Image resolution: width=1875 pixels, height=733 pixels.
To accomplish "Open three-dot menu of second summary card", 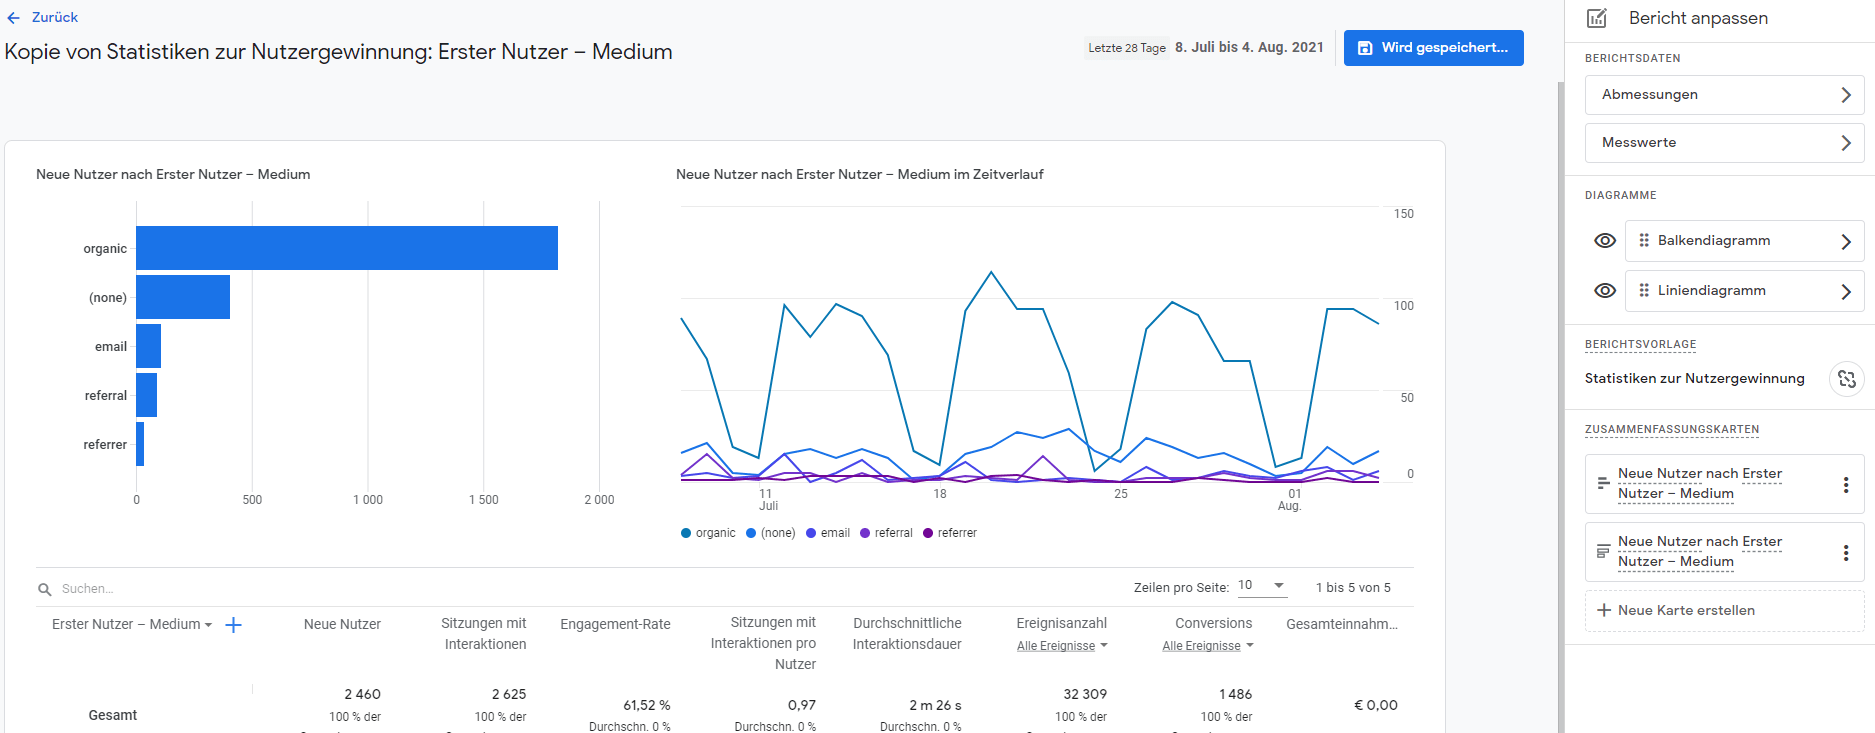I will (x=1845, y=553).
